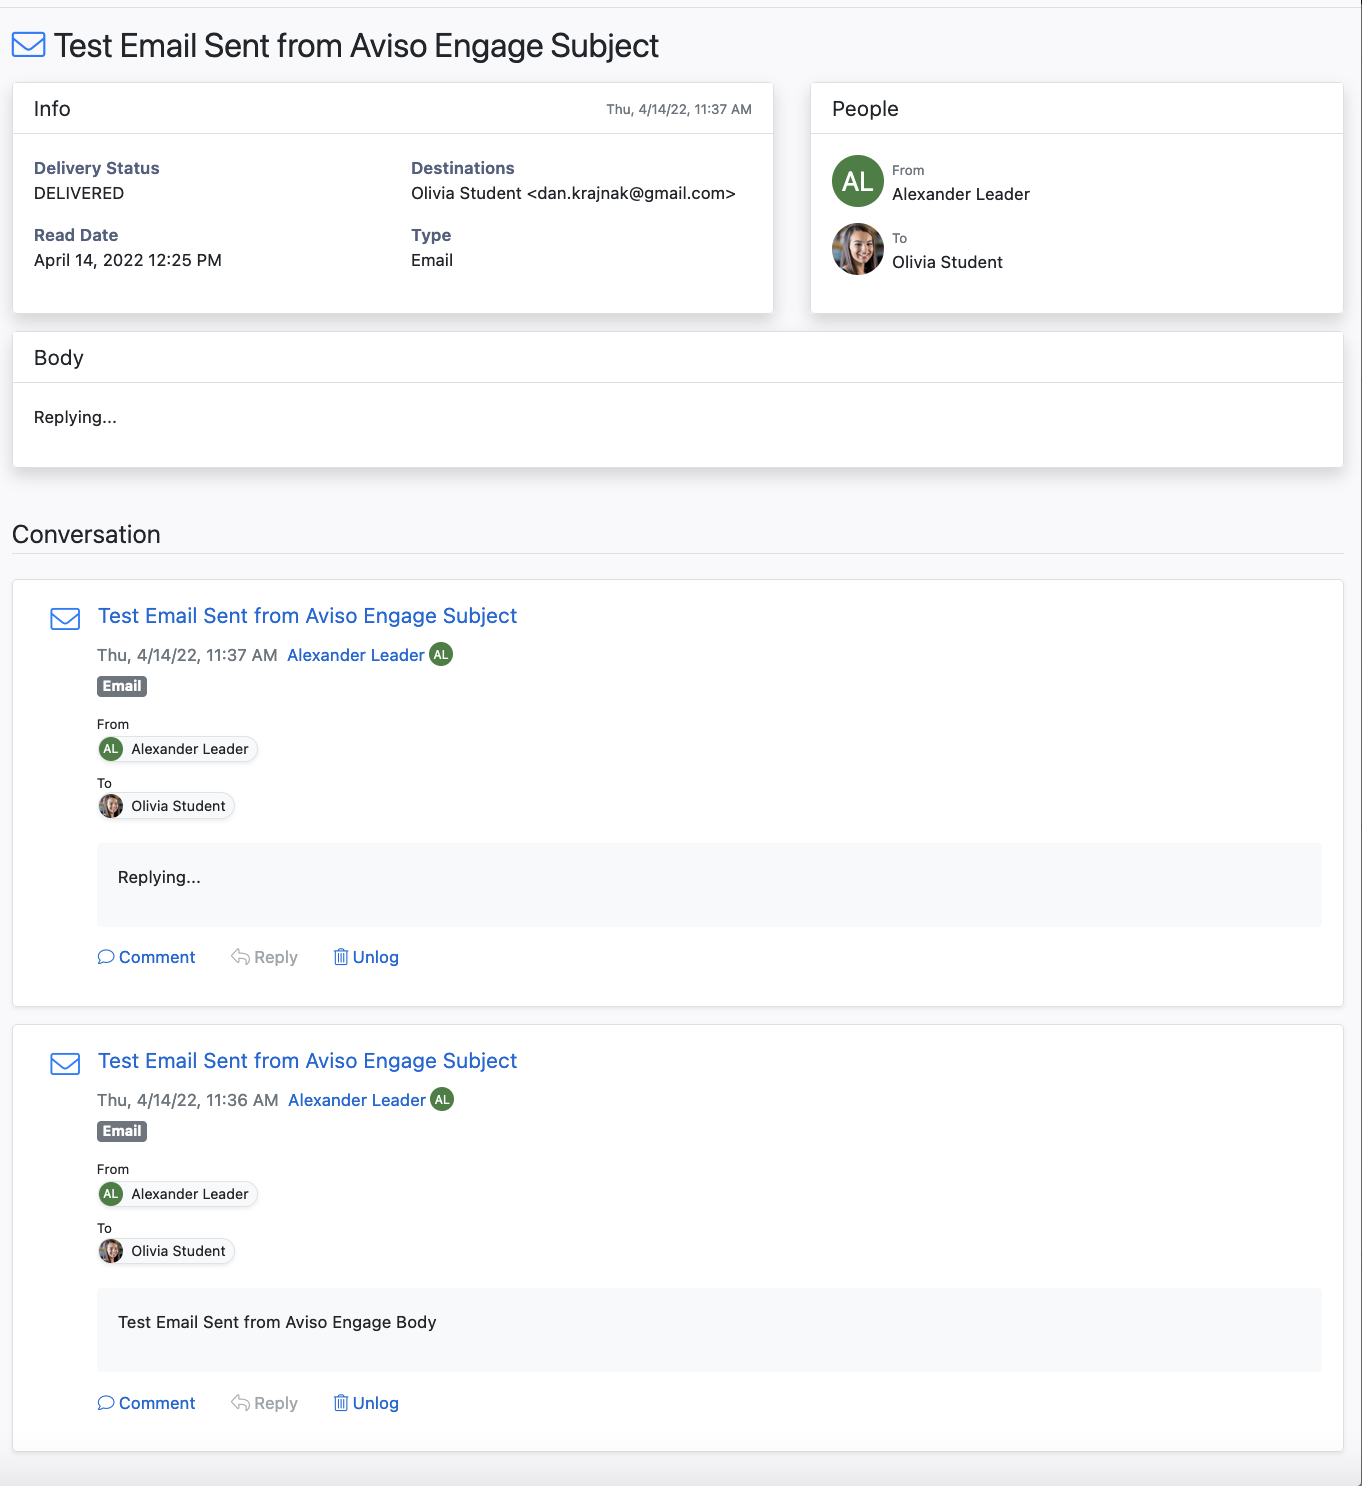Click the gray Email type badge on the first message
1362x1486 pixels.
121,686
